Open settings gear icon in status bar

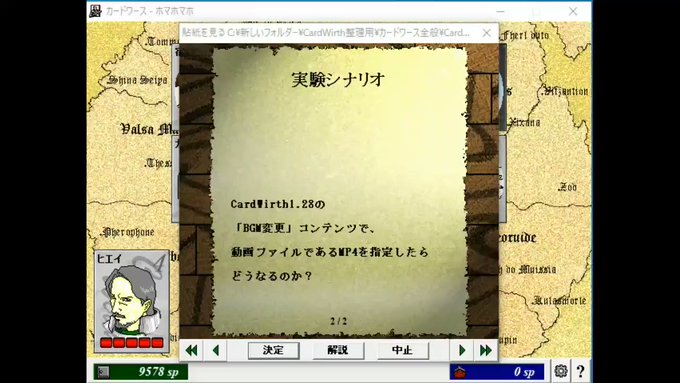pyautogui.click(x=561, y=371)
